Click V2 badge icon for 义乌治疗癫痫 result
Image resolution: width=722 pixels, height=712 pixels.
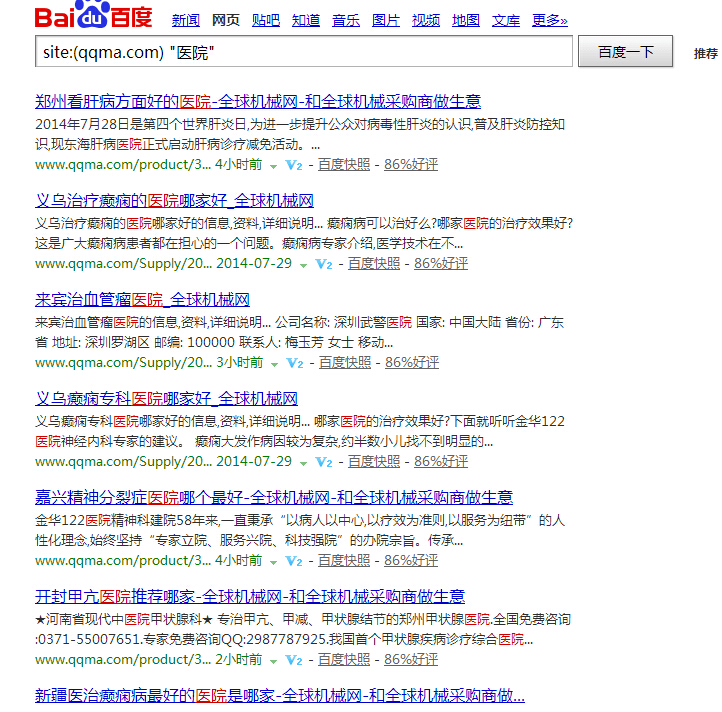click(x=324, y=264)
